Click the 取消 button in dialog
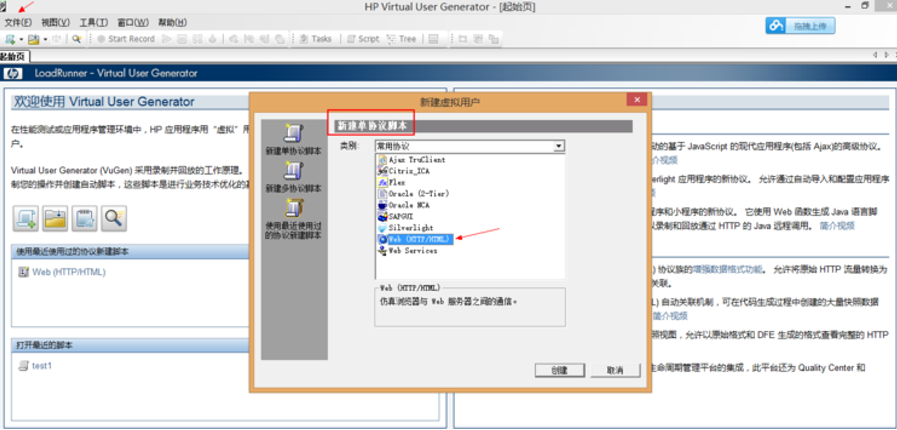The height and width of the screenshot is (430, 897). [x=616, y=370]
